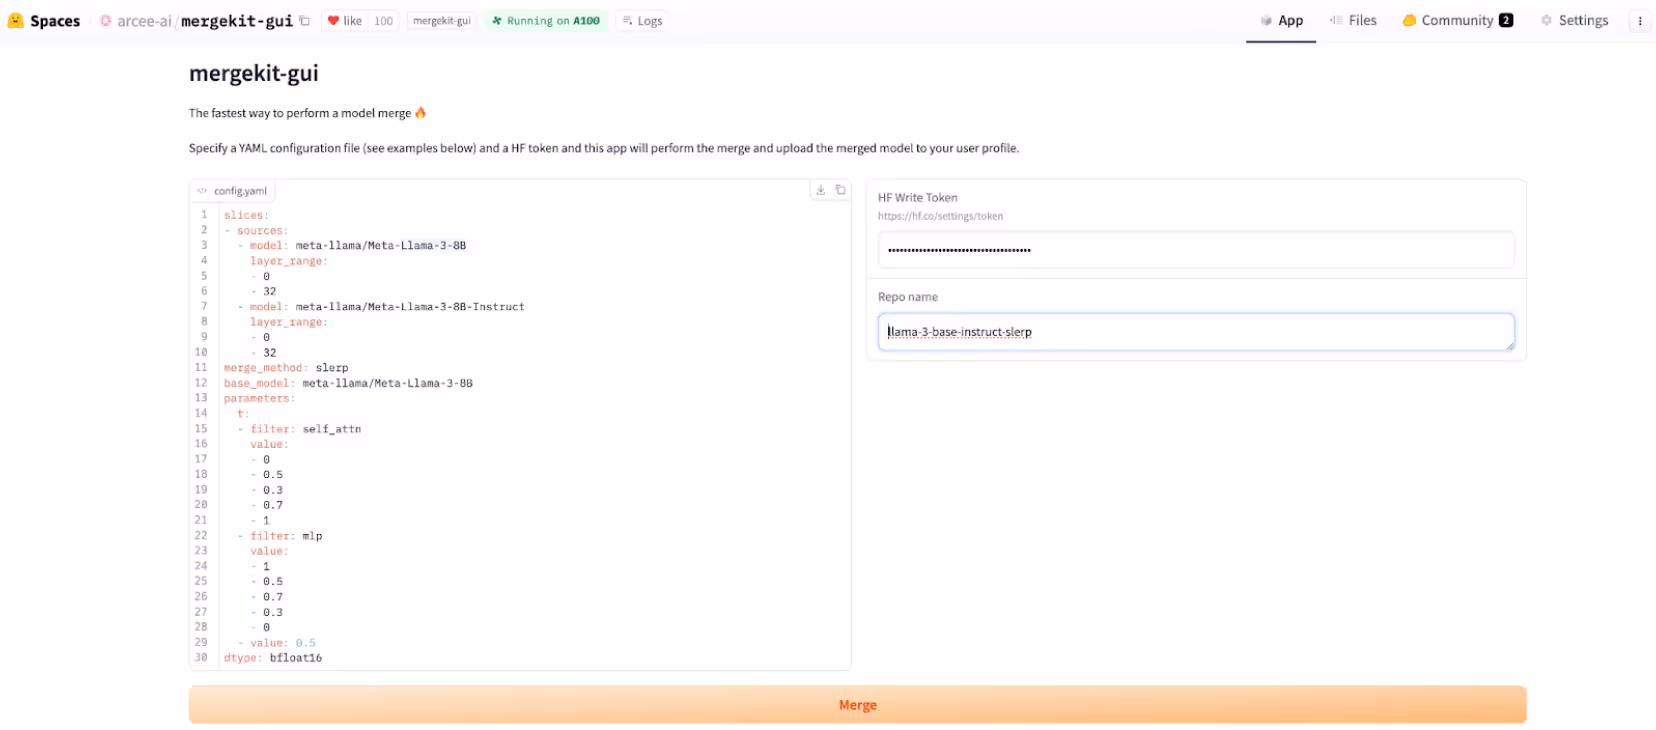This screenshot has width=1656, height=730.
Task: Like this space with the heart button
Action: tap(345, 20)
